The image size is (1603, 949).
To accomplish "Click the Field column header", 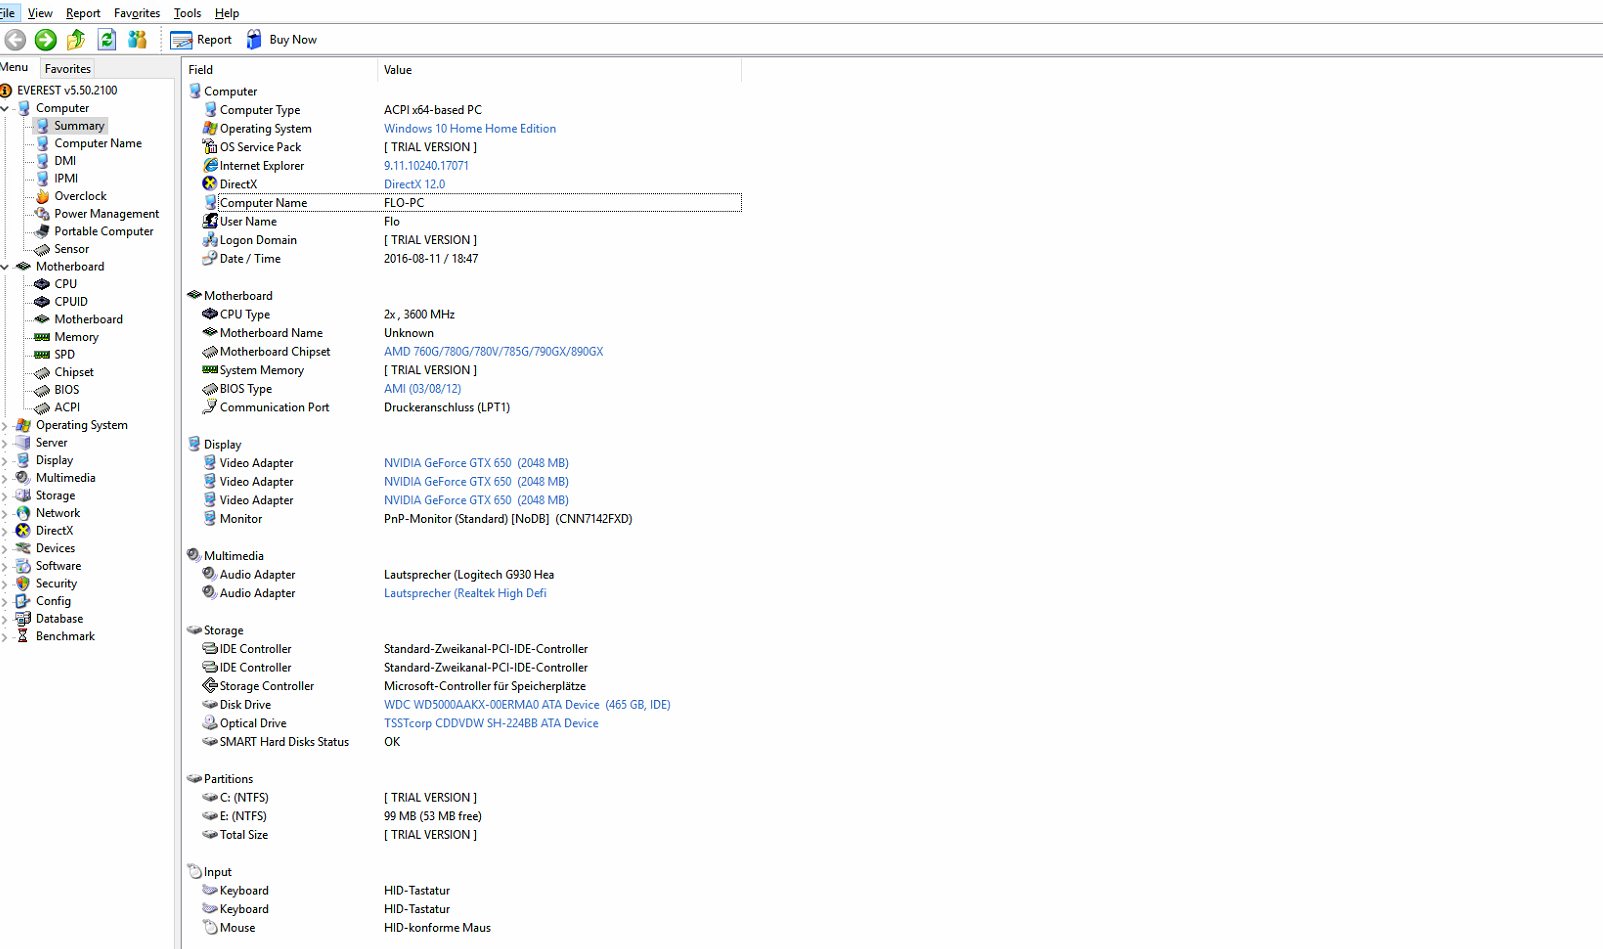I will [x=280, y=70].
